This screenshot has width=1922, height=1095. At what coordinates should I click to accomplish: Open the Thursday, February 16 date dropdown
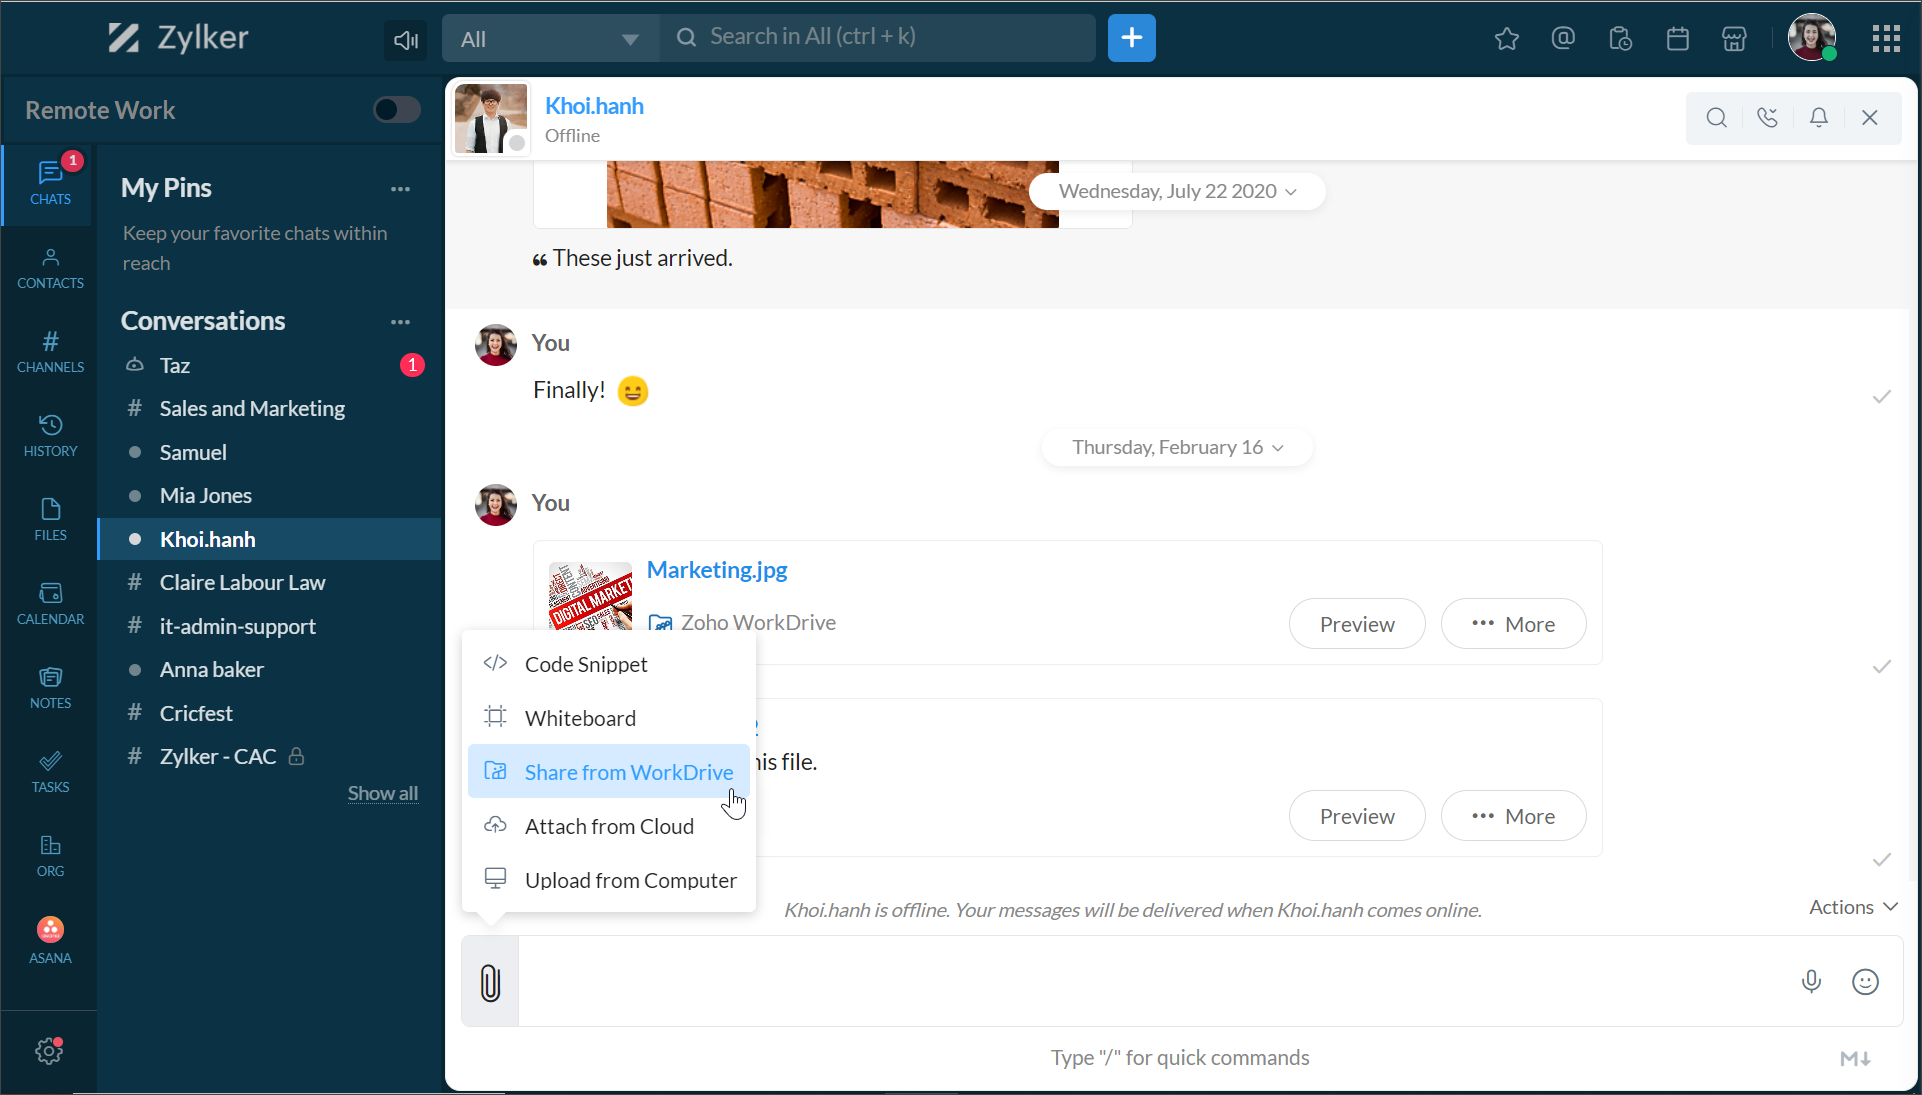[1177, 448]
